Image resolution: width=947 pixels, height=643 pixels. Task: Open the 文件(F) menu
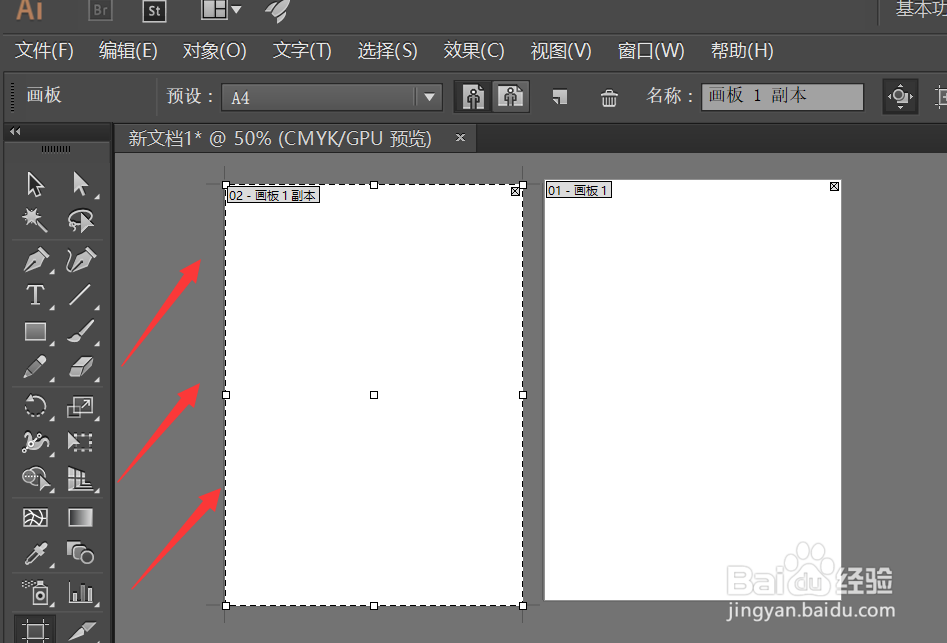point(44,51)
